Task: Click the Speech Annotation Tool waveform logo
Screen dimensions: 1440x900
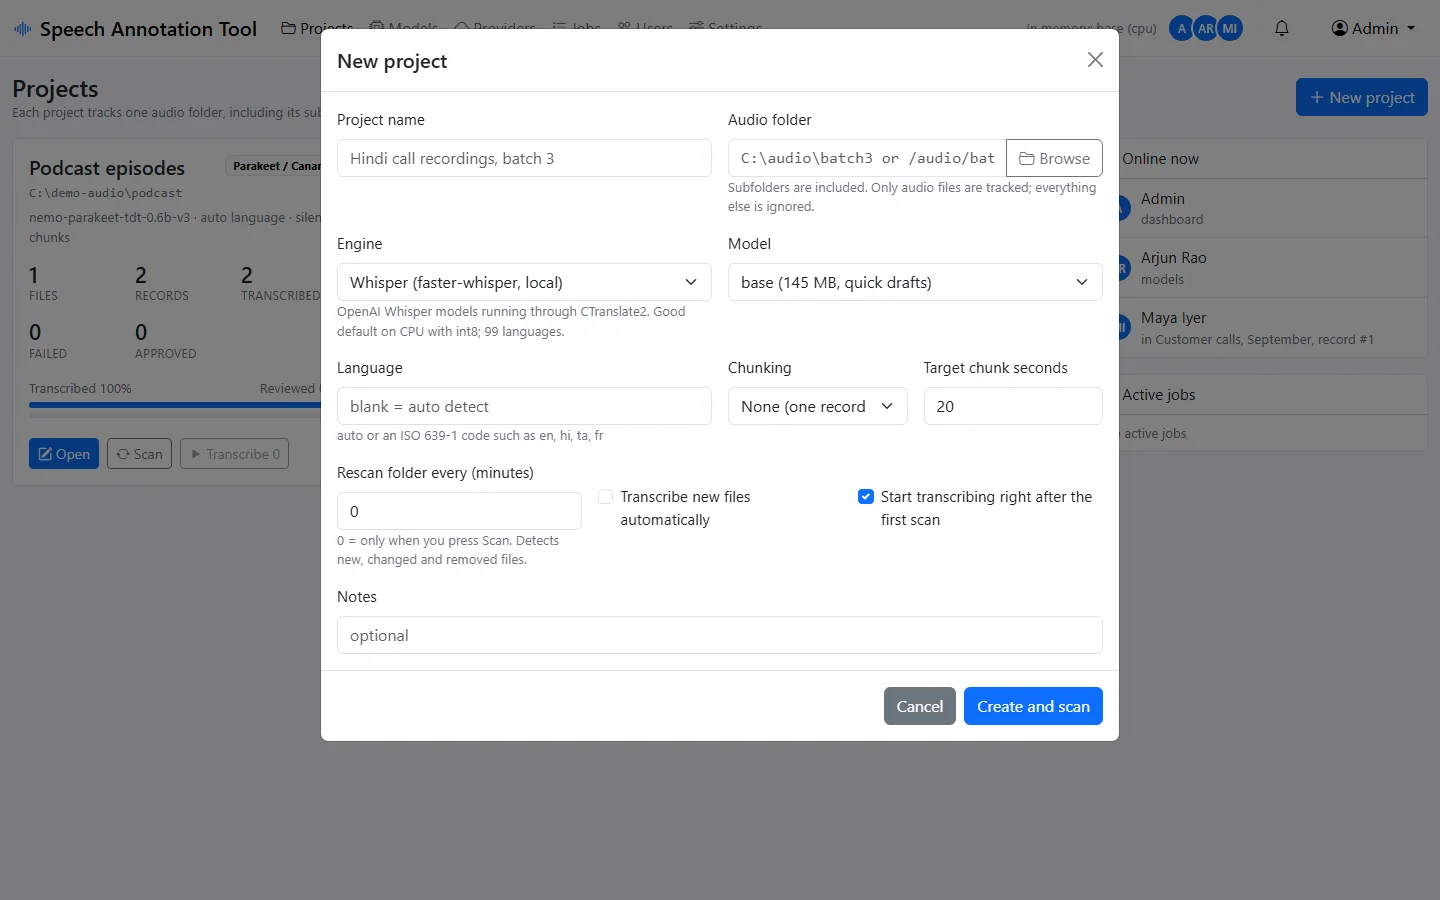Action: coord(22,29)
